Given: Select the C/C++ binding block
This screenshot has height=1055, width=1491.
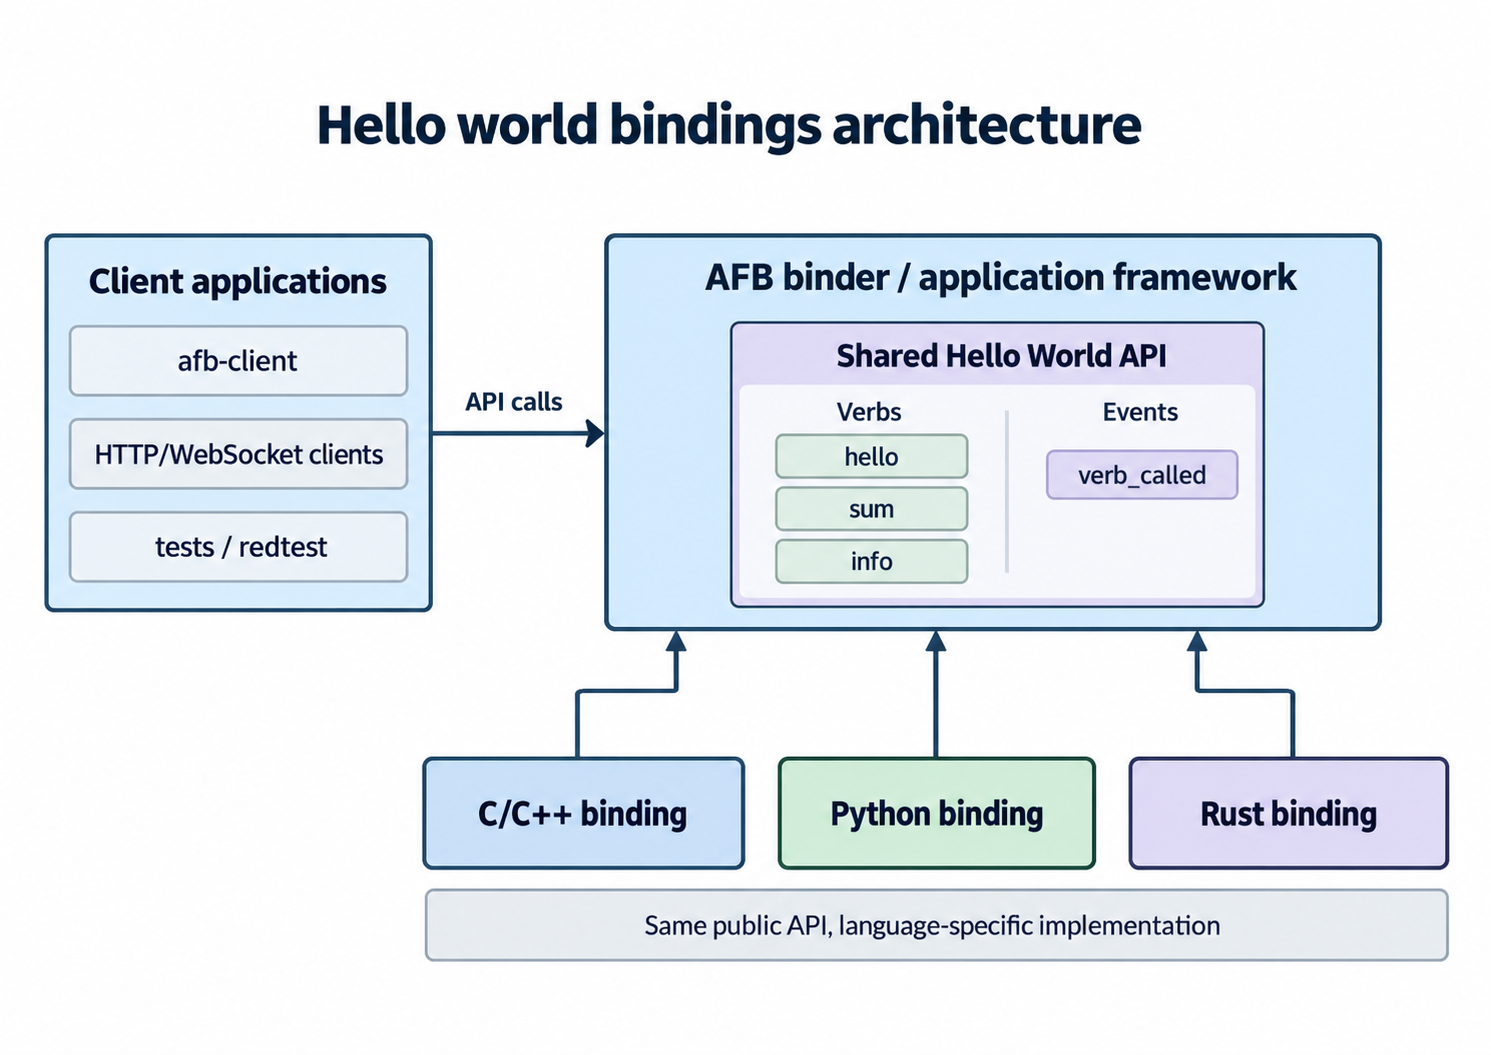Looking at the screenshot, I should click(x=584, y=813).
